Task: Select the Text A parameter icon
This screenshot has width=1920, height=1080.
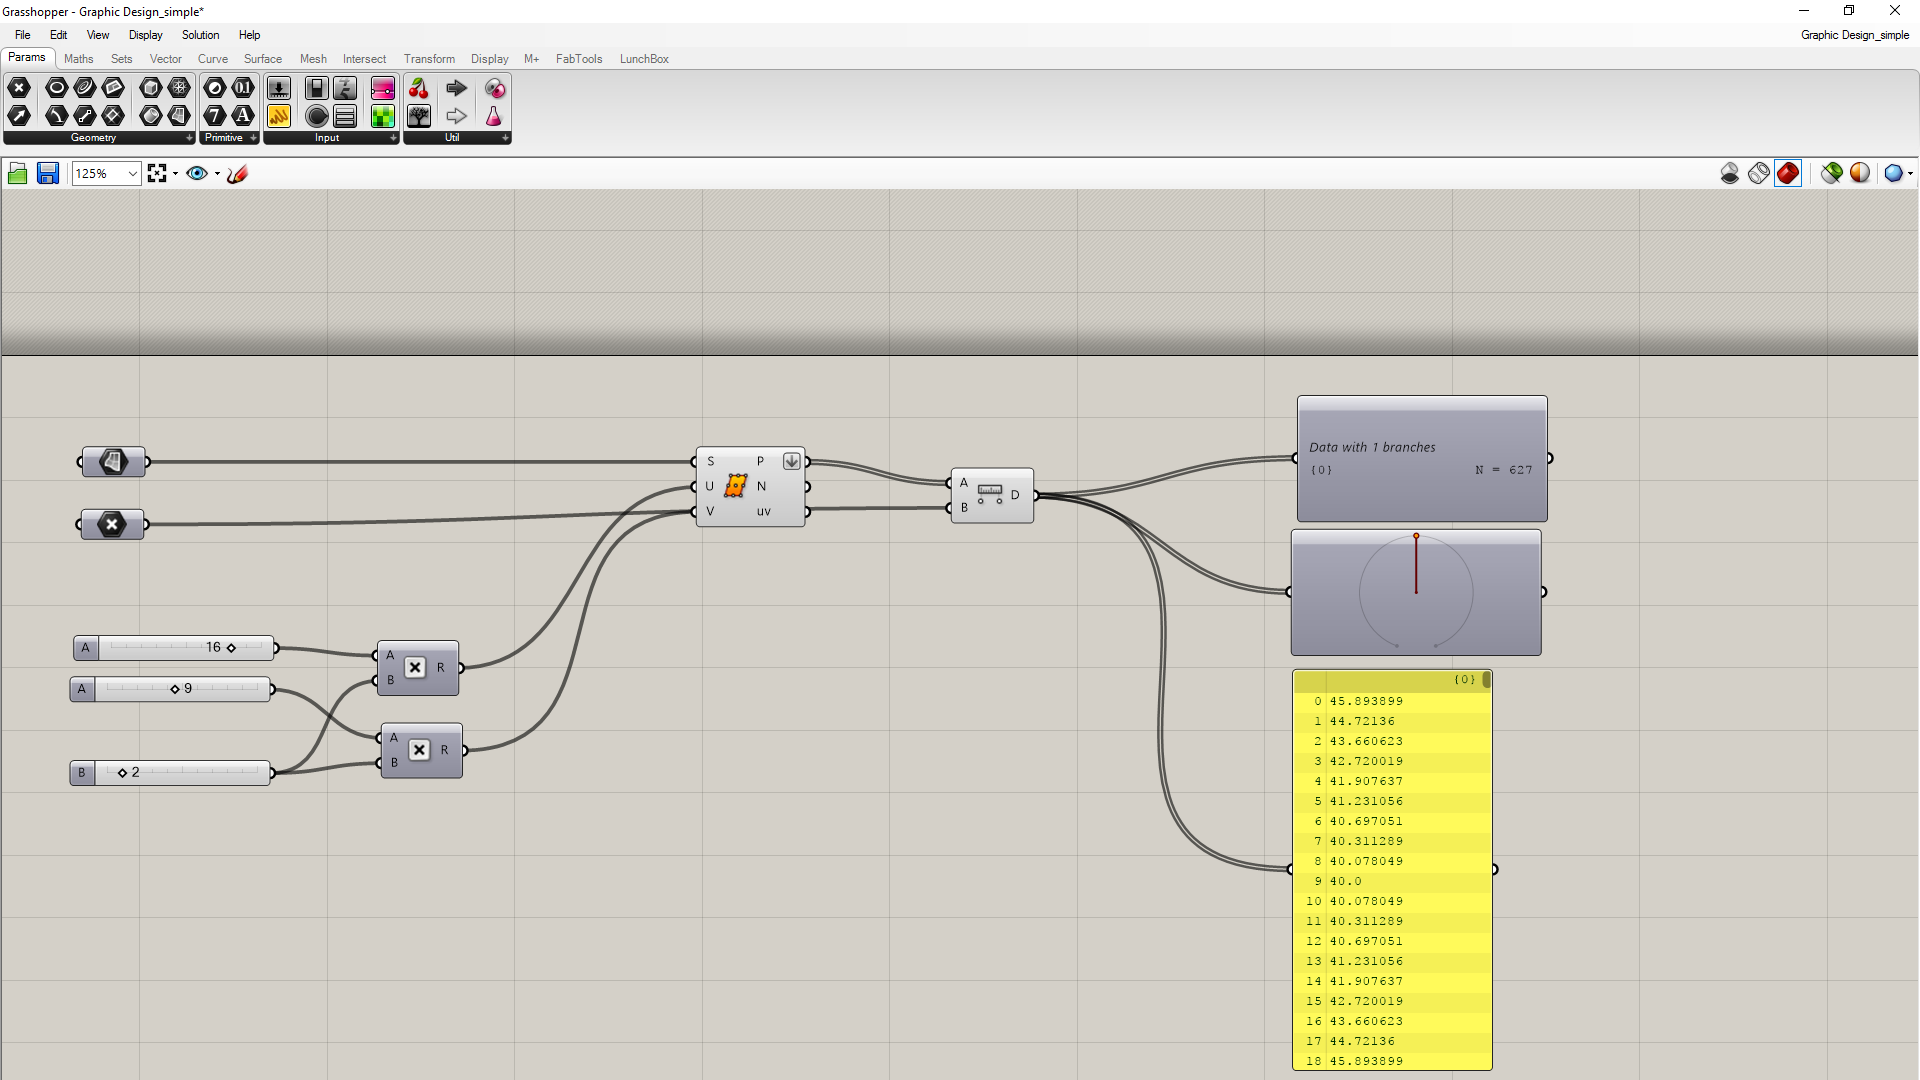Action: 243,116
